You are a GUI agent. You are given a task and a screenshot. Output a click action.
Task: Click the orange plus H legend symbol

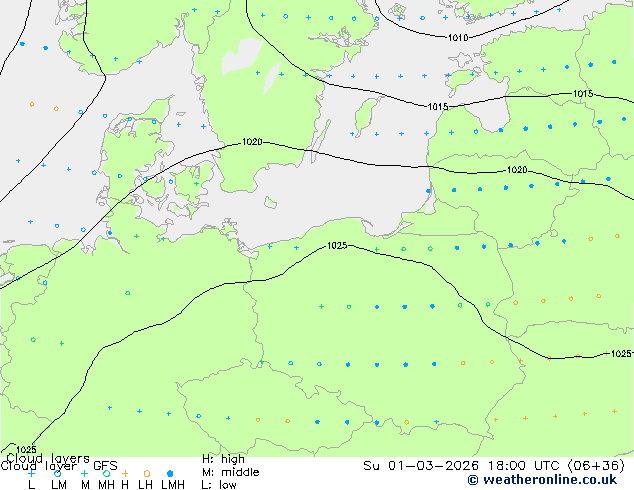[125, 473]
